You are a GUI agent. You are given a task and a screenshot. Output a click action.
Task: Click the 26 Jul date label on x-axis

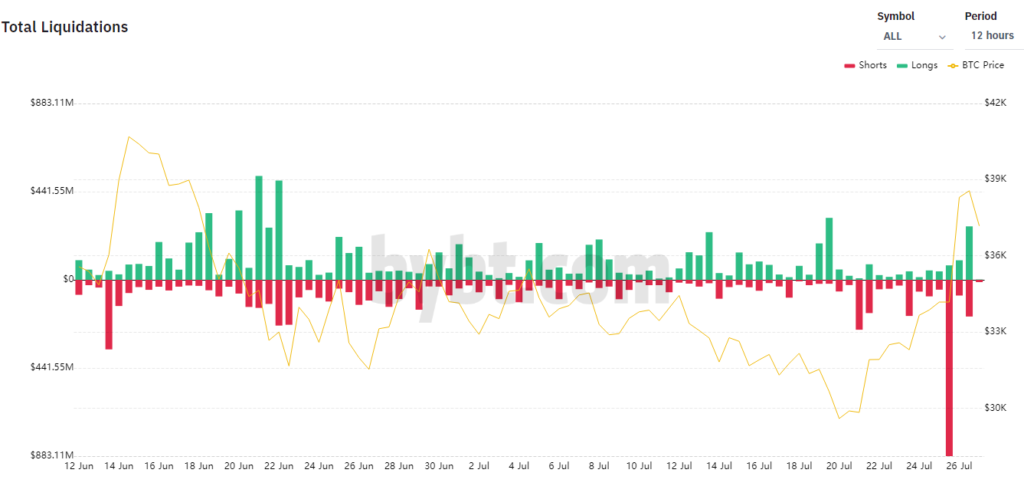(x=958, y=466)
